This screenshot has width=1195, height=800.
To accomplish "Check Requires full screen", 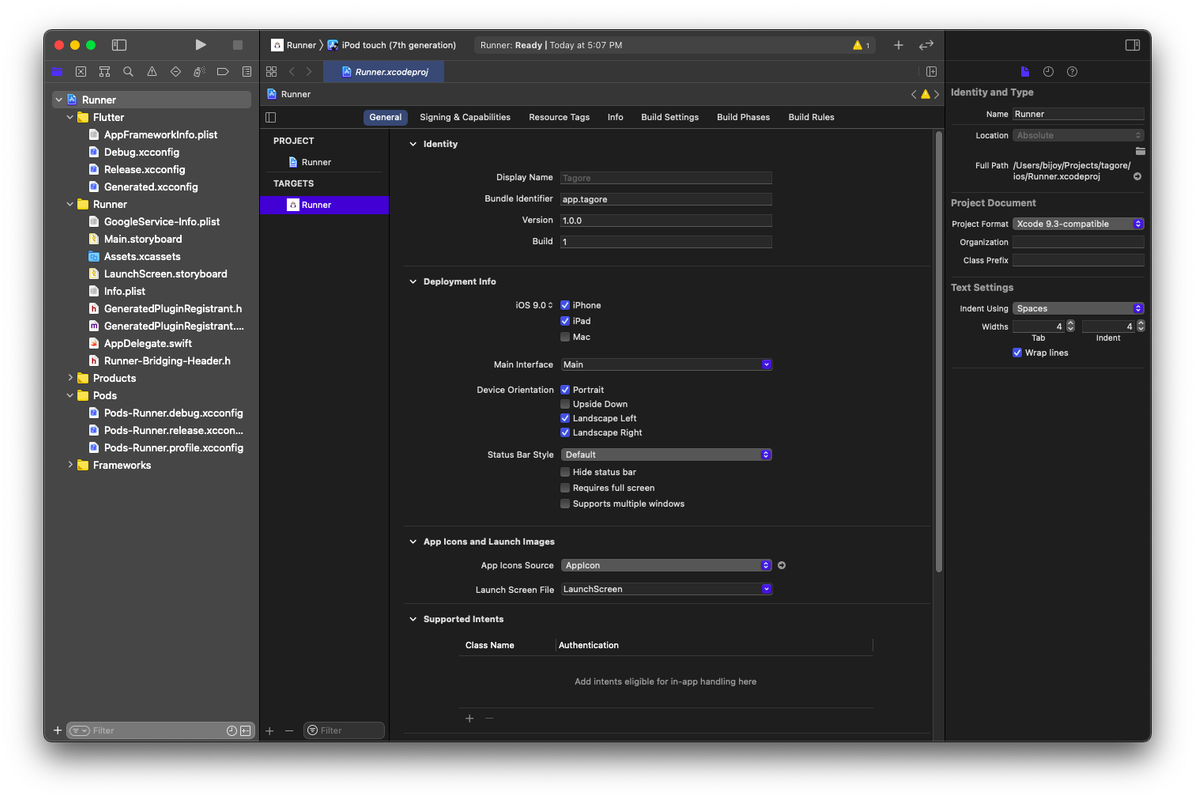I will tap(565, 488).
